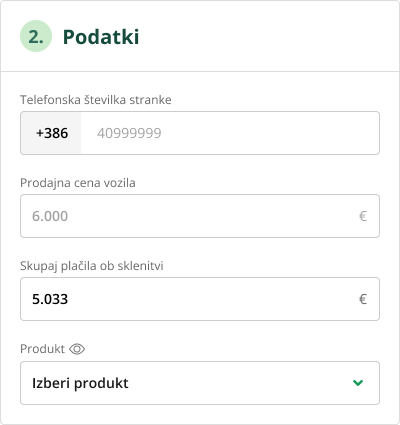Click the Podatki section heading
This screenshot has width=400, height=425.
(101, 36)
